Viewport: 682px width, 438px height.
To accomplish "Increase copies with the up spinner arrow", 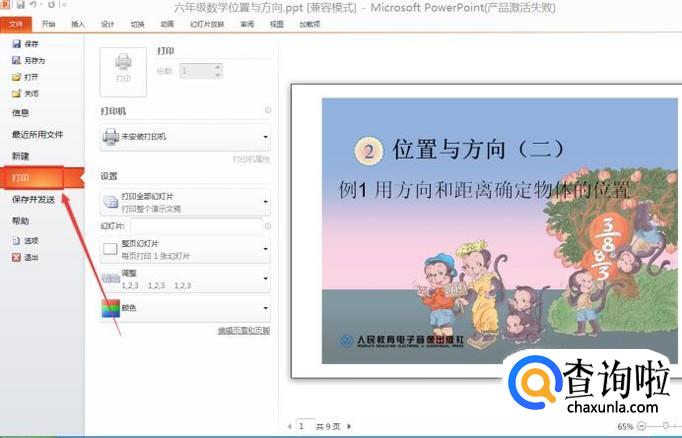I will coord(218,67).
